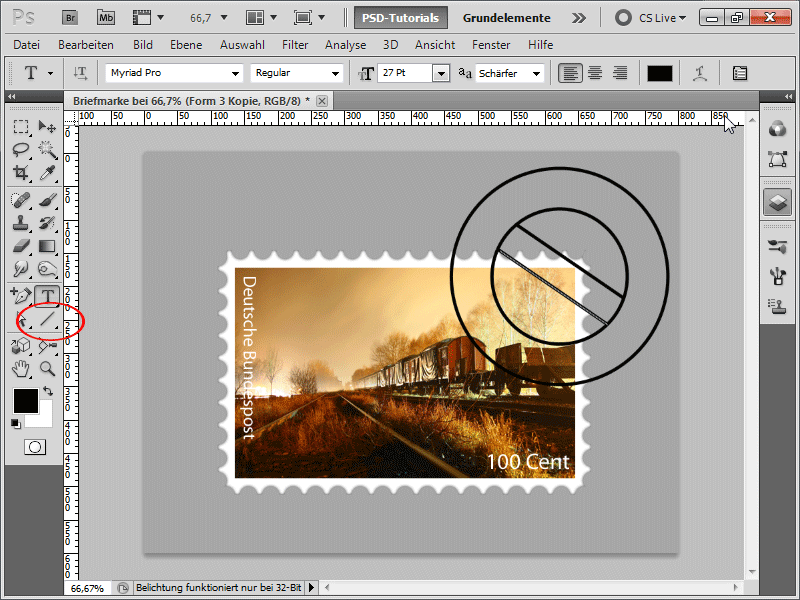Align text right
Screen dimensions: 800x600
click(x=620, y=73)
